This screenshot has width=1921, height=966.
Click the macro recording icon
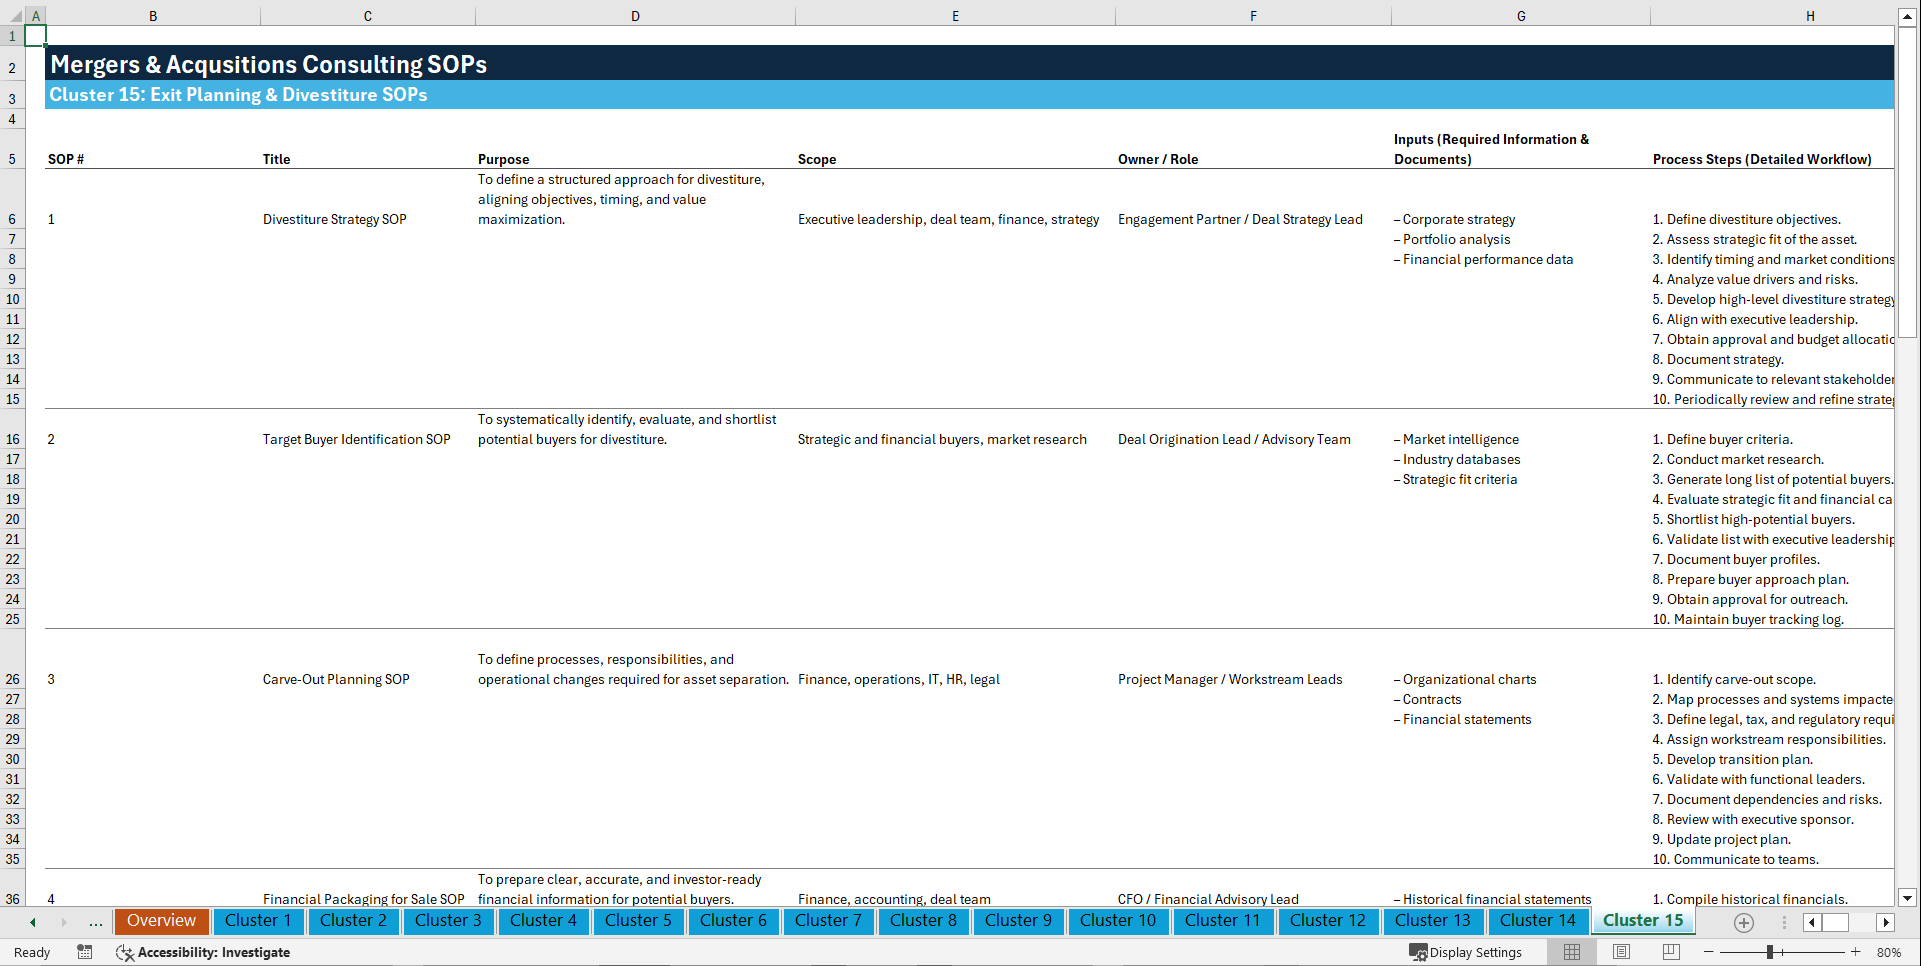[85, 952]
